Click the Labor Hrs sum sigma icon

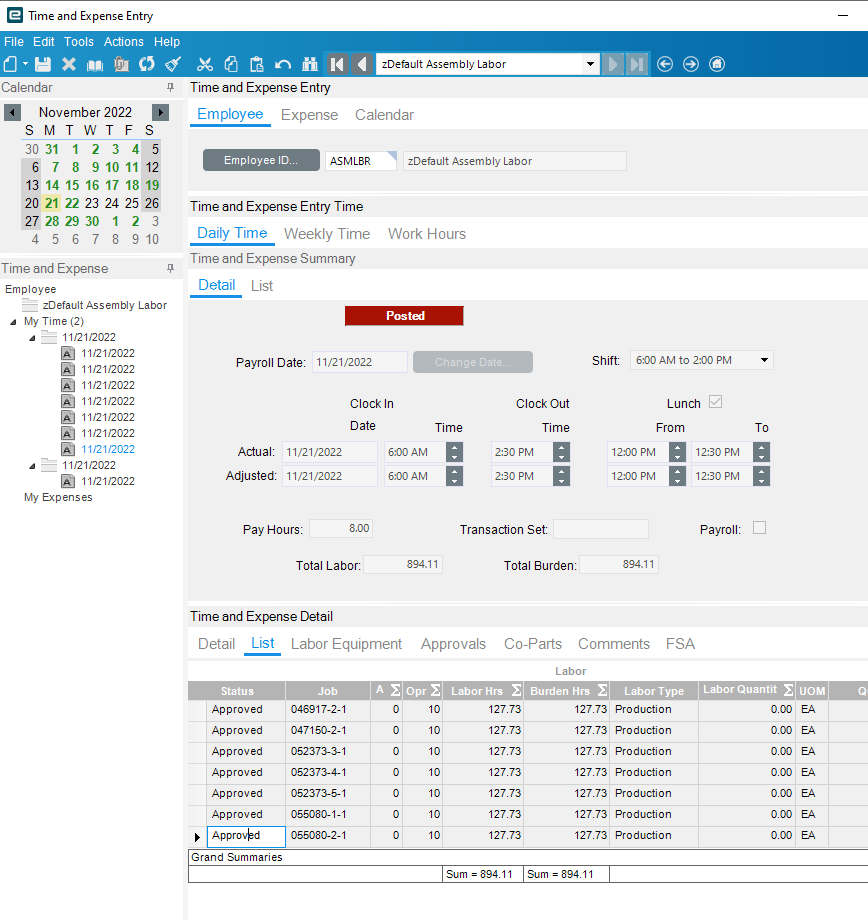pos(516,691)
